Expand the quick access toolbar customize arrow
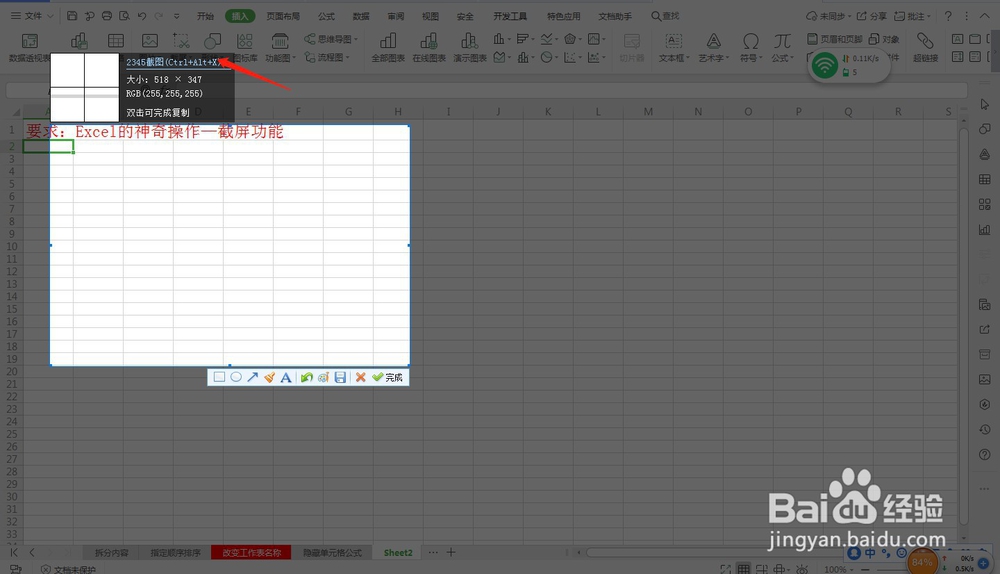The image size is (1000, 574). [x=177, y=16]
